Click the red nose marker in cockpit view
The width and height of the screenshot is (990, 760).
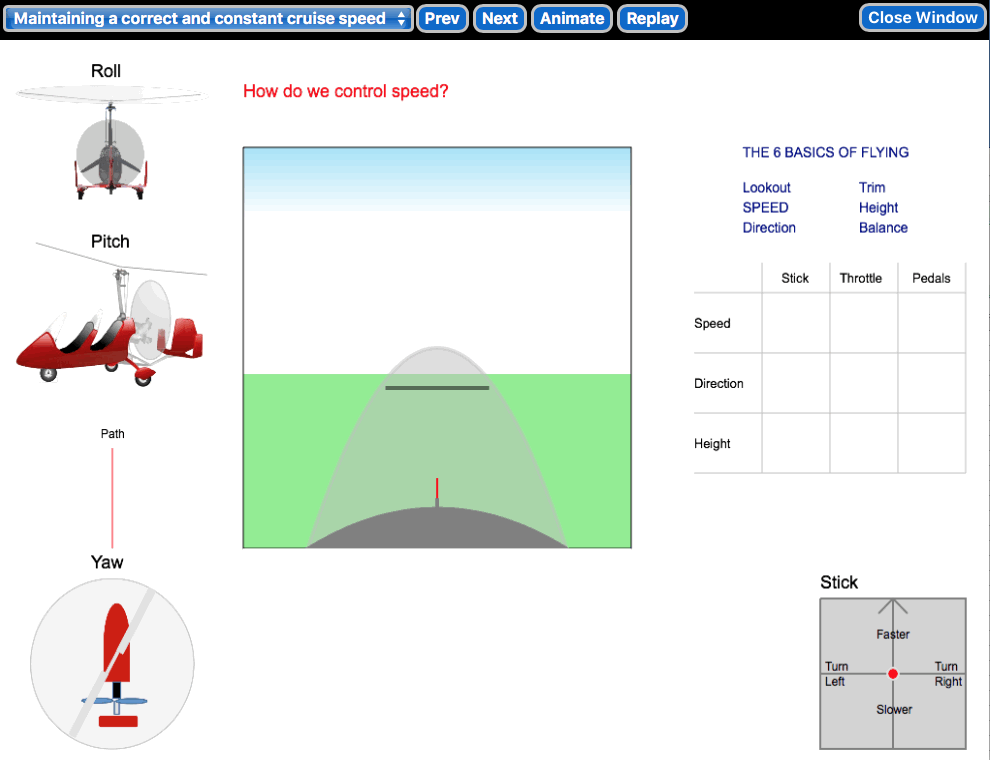[x=437, y=489]
